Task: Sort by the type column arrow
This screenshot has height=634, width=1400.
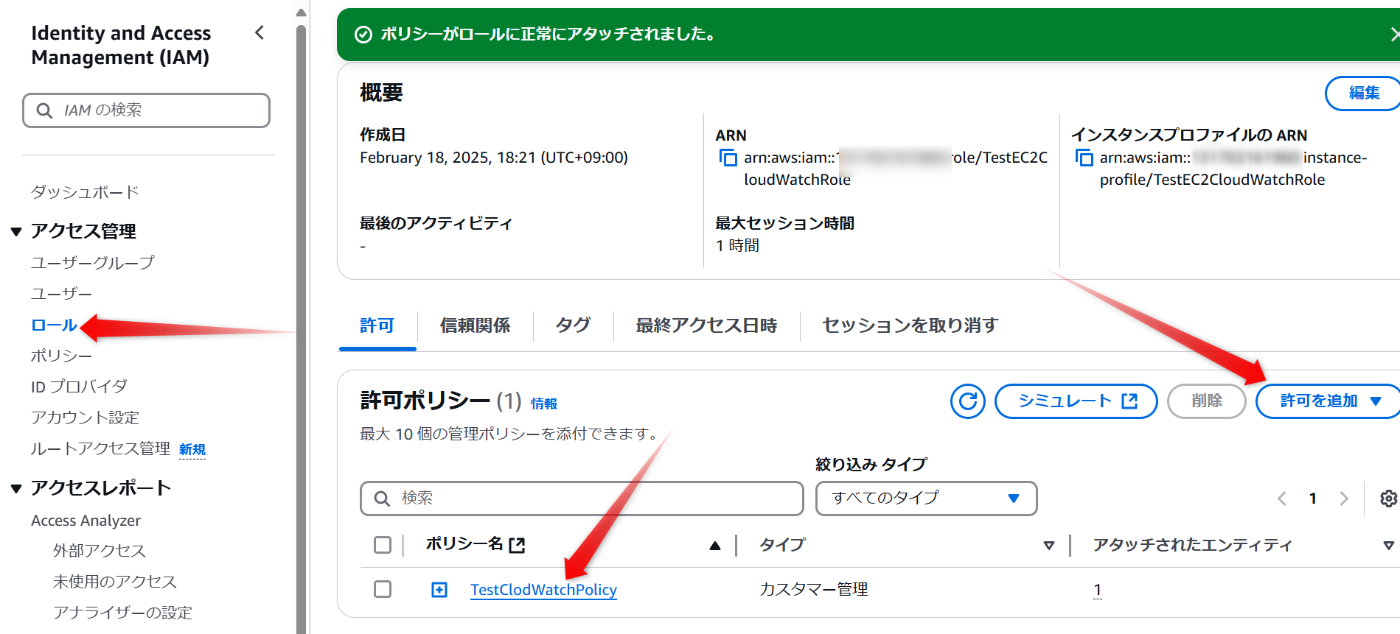Action: (x=1049, y=546)
